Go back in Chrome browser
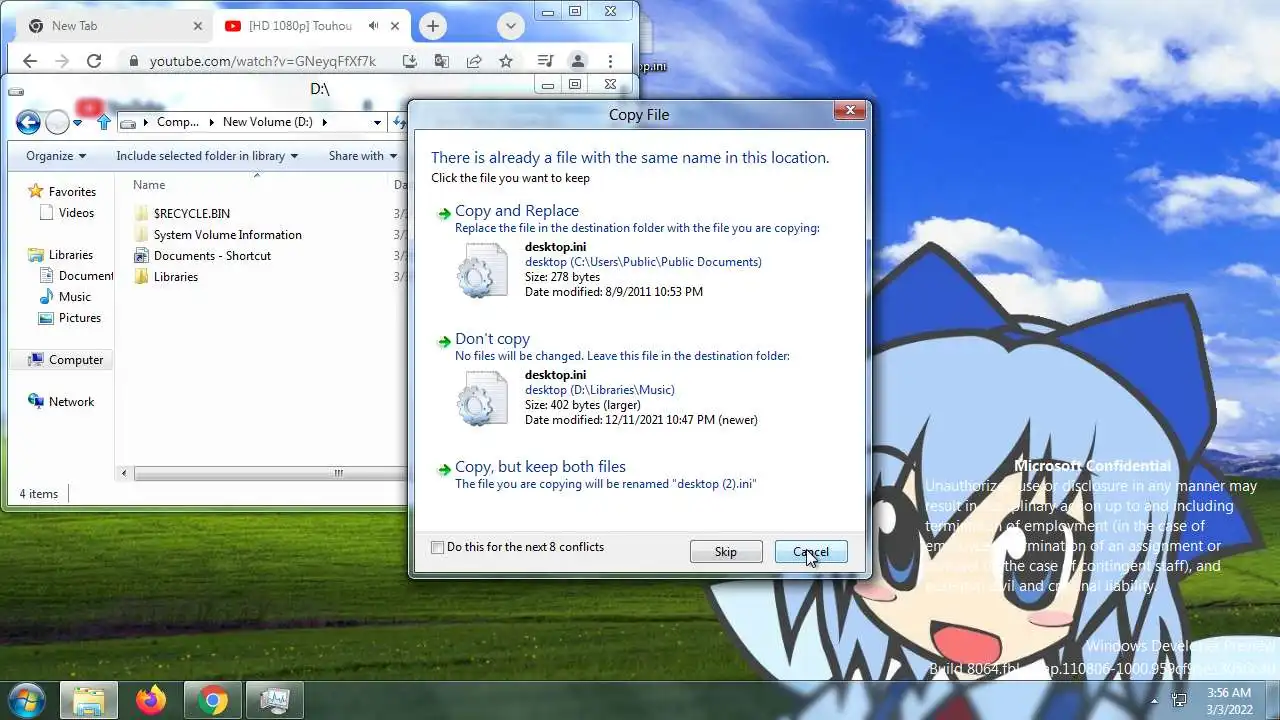The height and width of the screenshot is (720, 1280). [30, 61]
